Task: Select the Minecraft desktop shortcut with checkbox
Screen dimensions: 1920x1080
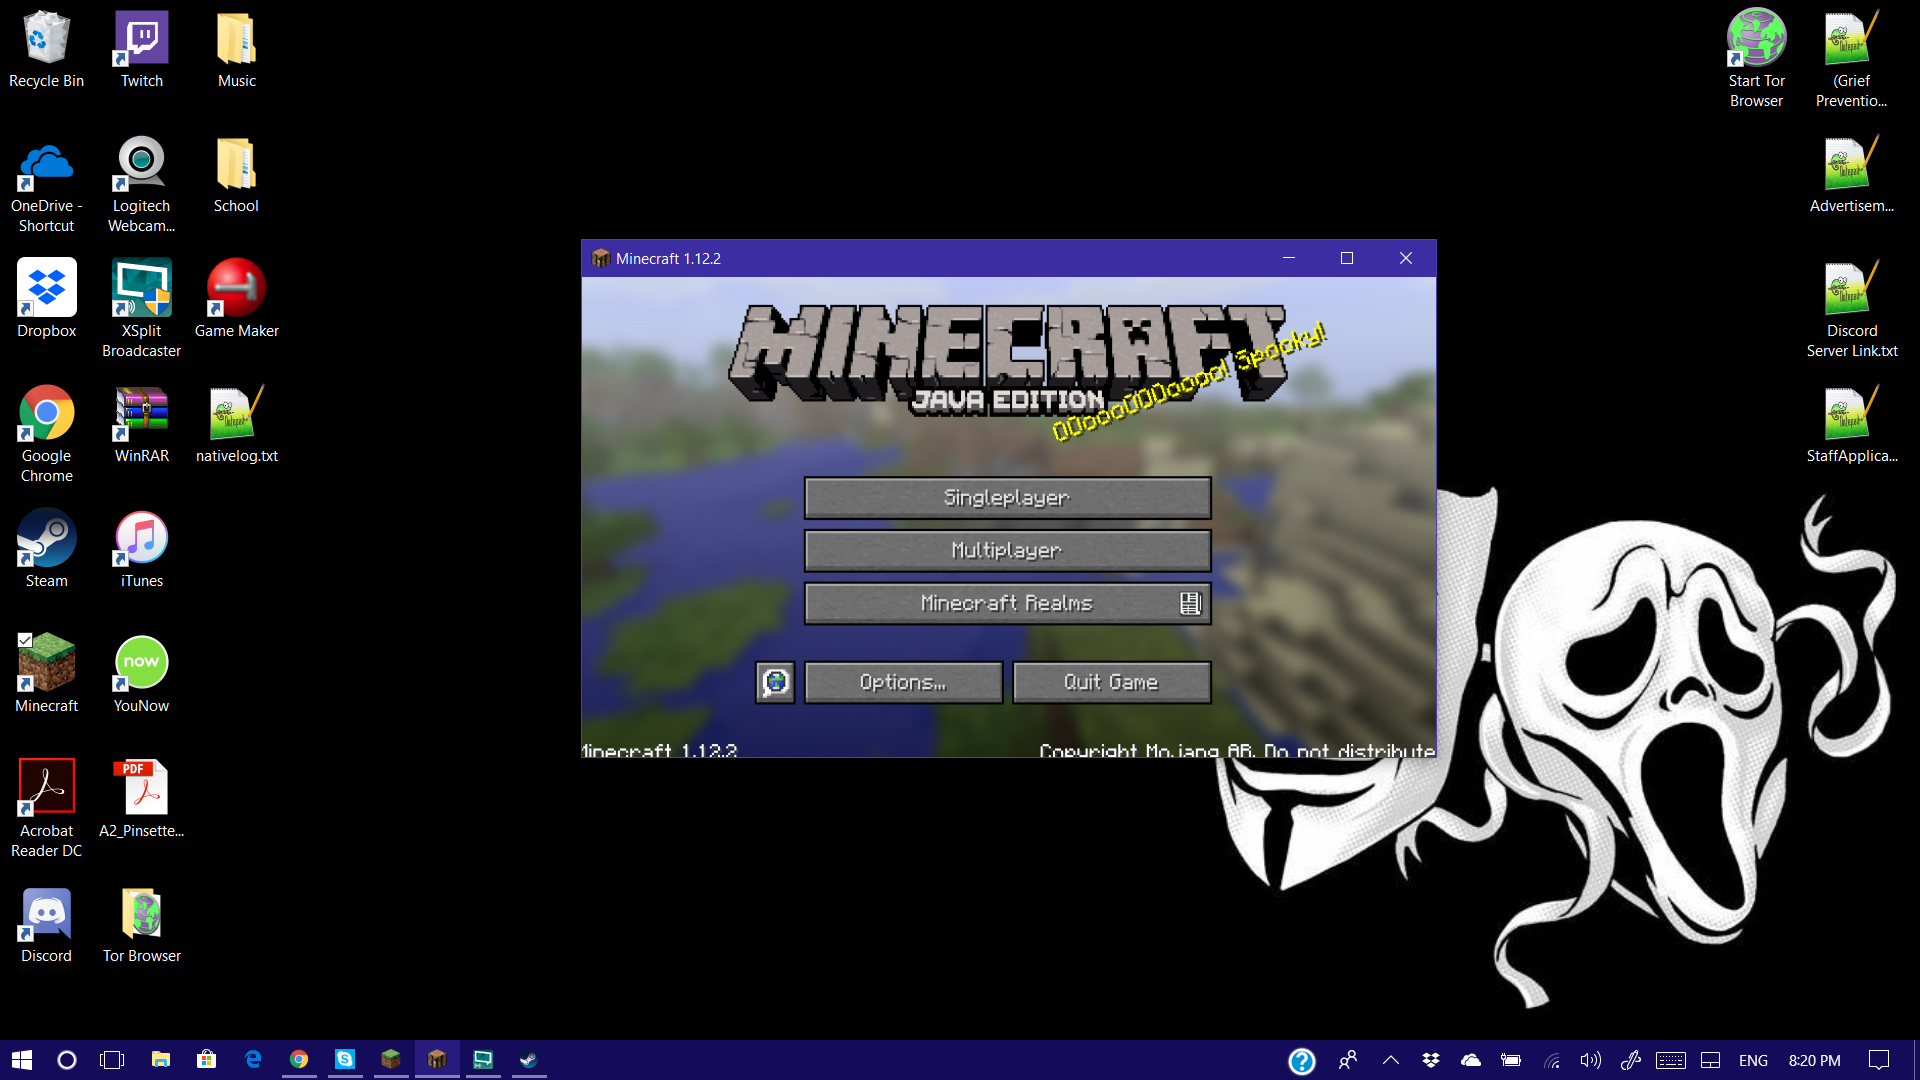Action: pyautogui.click(x=46, y=674)
